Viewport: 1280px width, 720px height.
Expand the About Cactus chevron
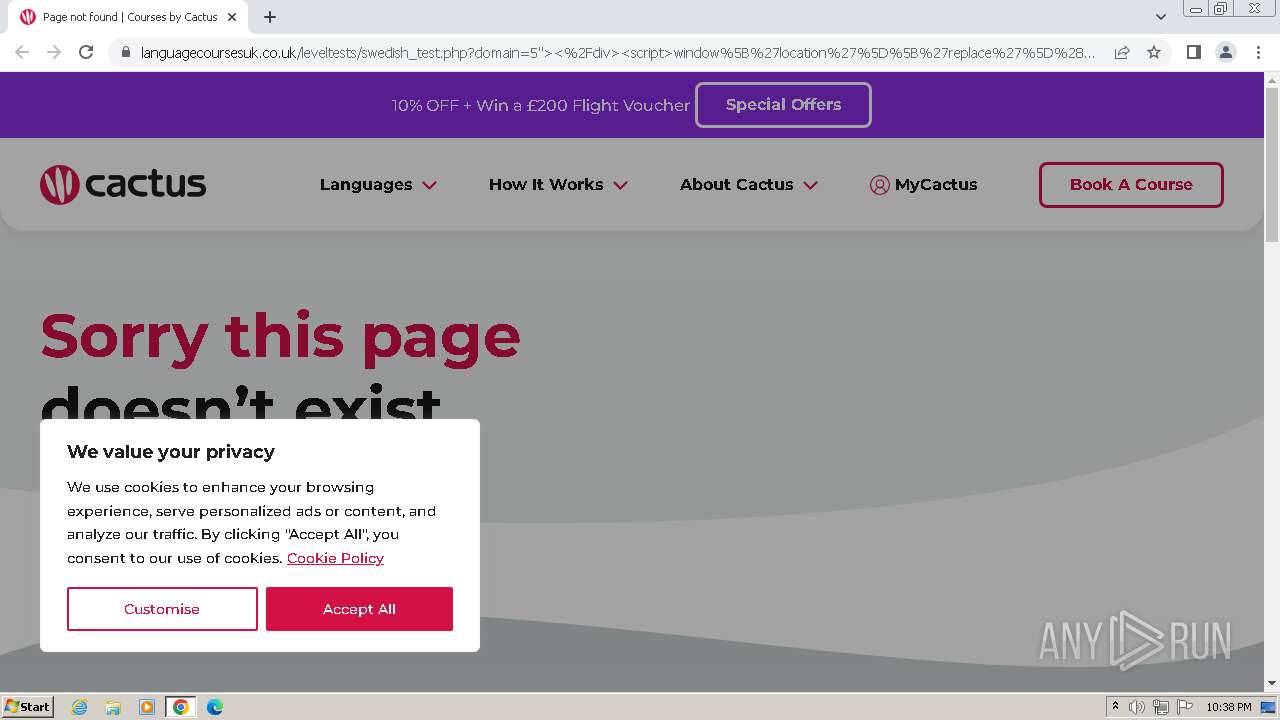click(810, 185)
